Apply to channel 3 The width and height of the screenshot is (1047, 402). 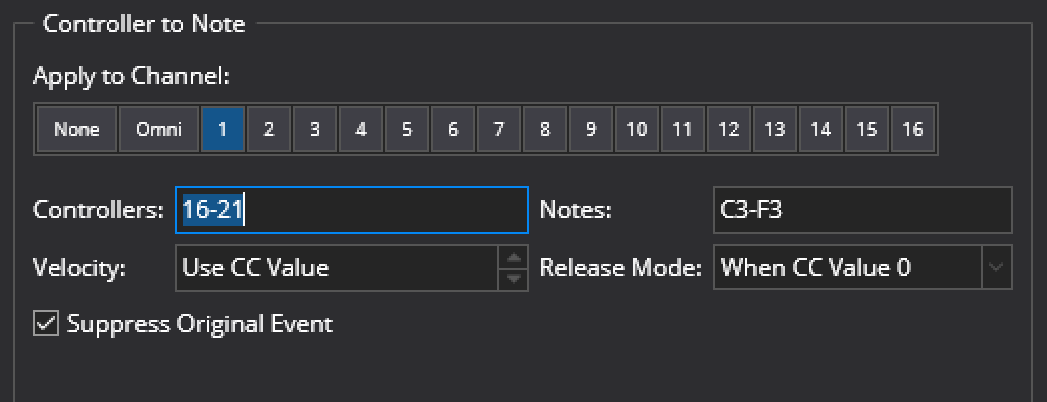click(x=315, y=129)
